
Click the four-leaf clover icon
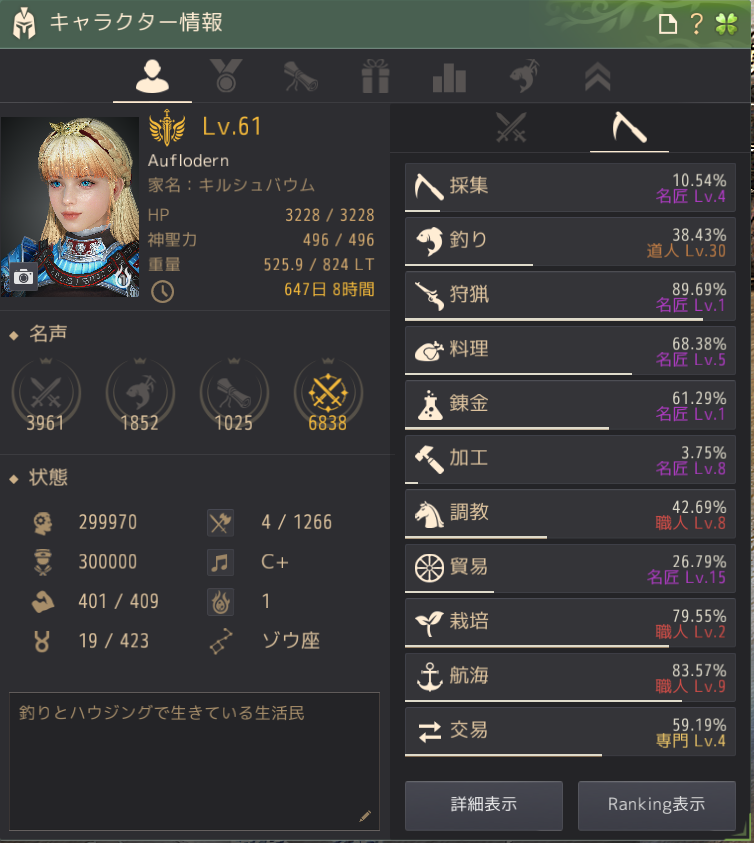point(727,24)
